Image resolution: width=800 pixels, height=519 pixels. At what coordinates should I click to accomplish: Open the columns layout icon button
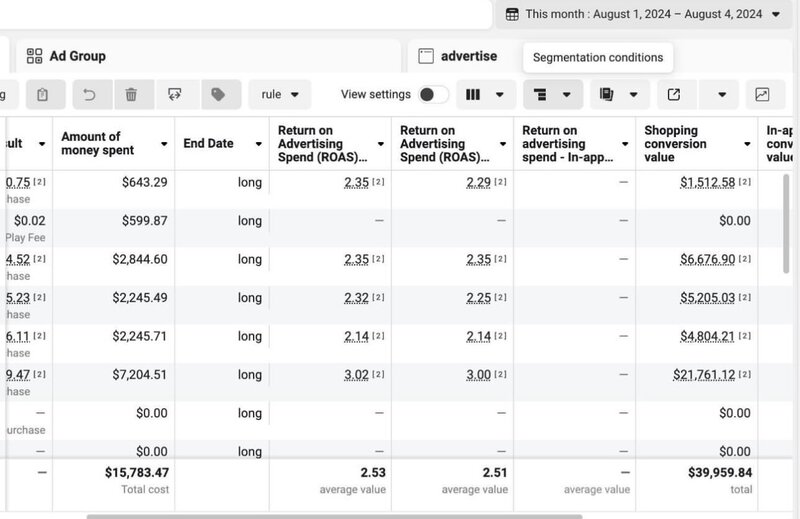click(484, 95)
